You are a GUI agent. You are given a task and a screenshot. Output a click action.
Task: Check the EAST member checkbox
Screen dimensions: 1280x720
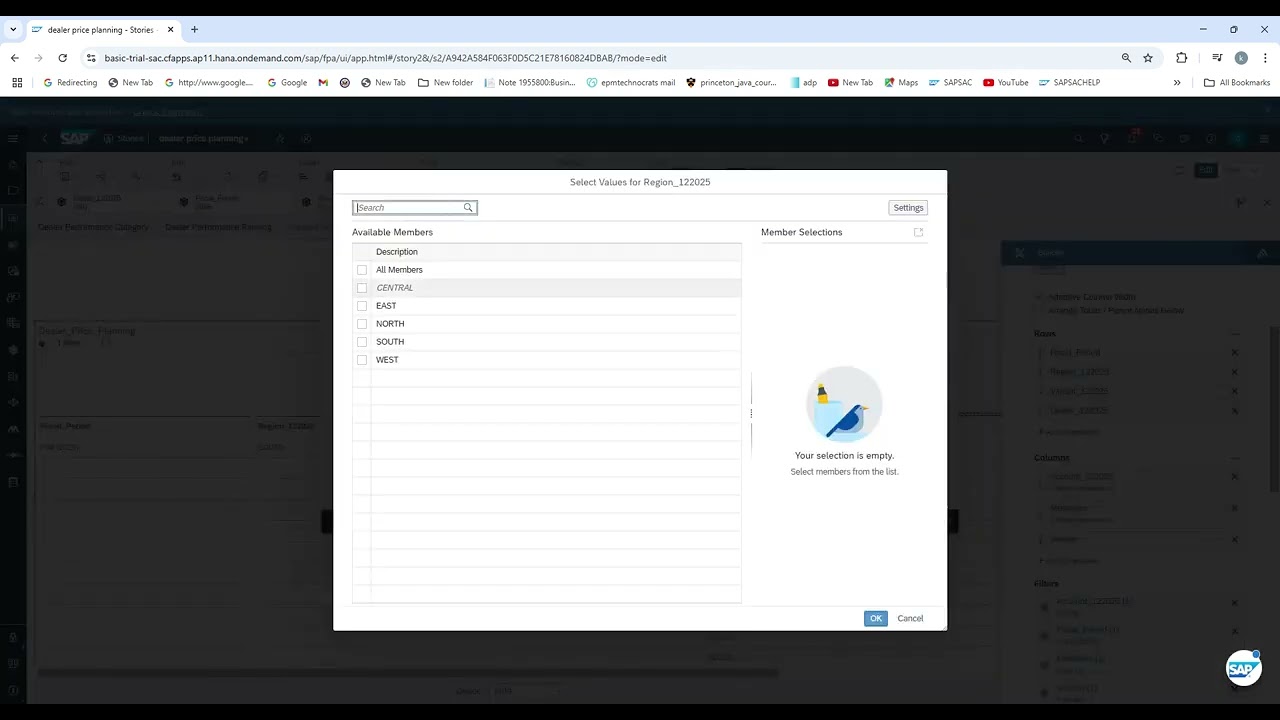[x=362, y=306]
